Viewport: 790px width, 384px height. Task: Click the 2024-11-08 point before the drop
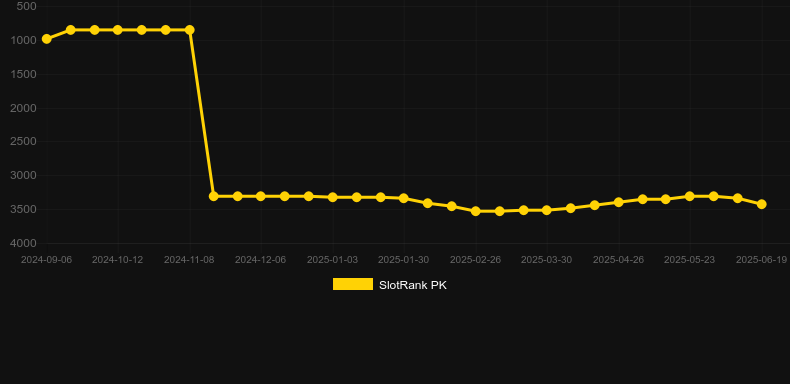(x=189, y=30)
